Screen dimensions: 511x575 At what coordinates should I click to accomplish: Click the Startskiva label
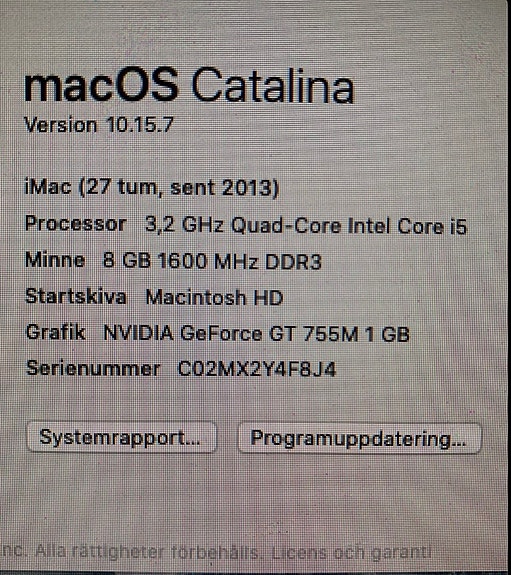pos(76,296)
